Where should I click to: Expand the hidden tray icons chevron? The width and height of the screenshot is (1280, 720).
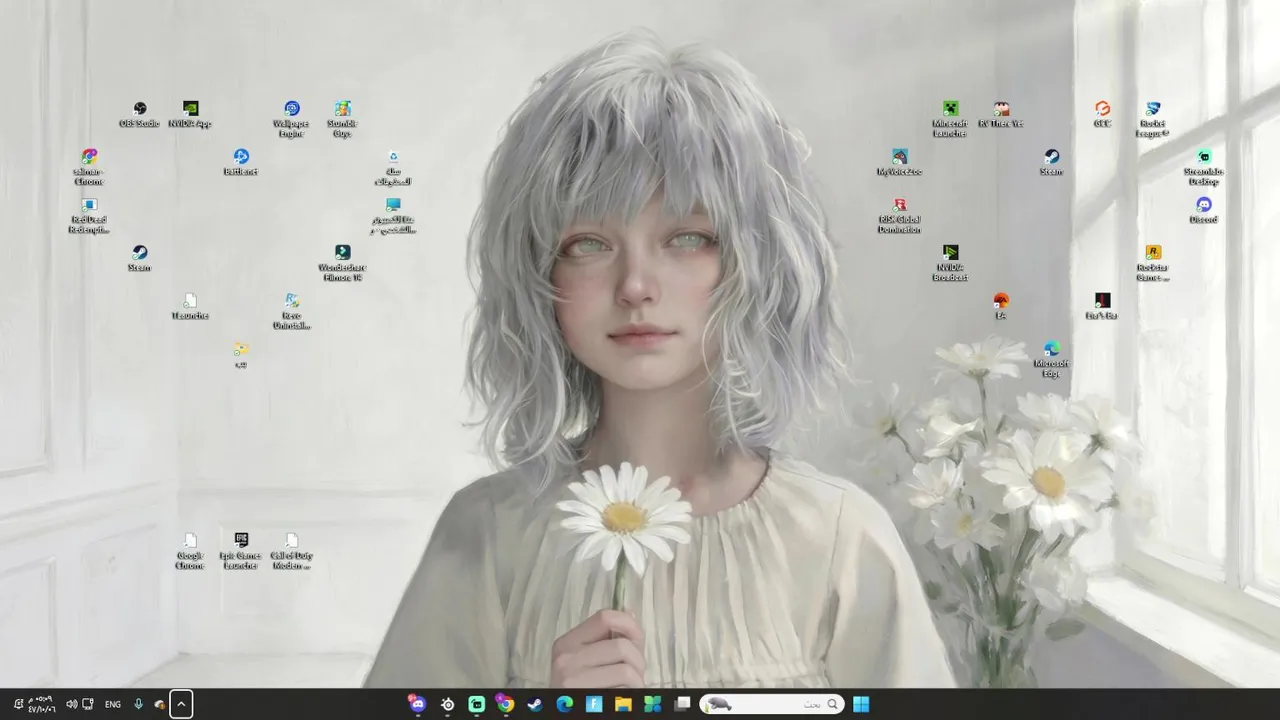(181, 704)
